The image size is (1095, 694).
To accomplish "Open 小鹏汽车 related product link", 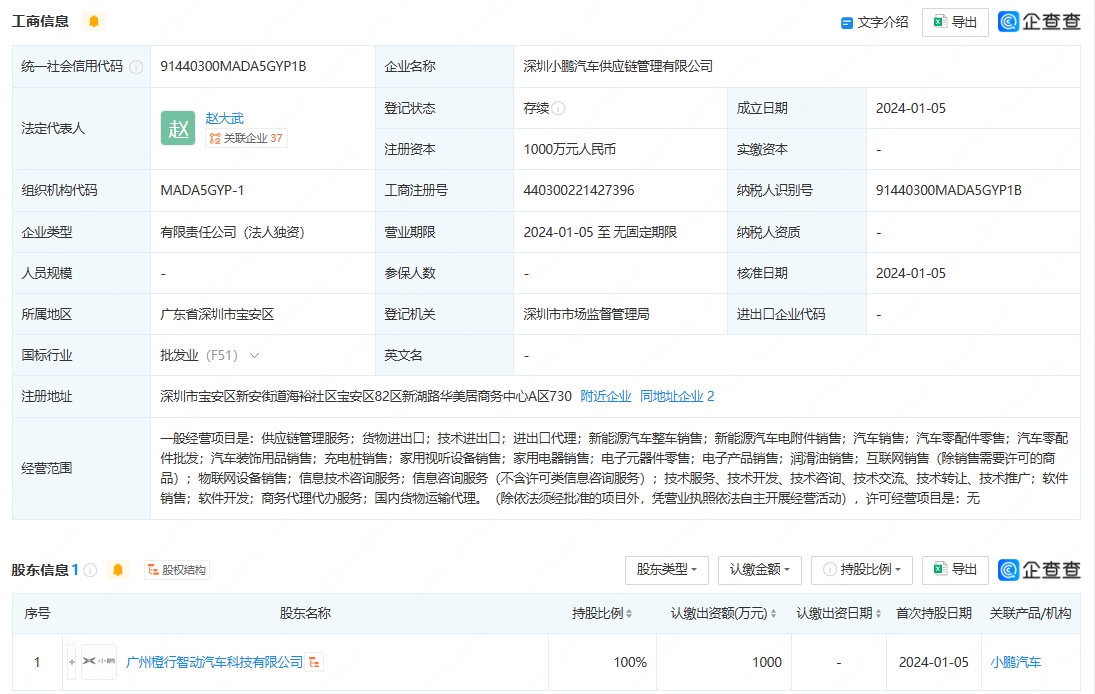I will 1015,663.
